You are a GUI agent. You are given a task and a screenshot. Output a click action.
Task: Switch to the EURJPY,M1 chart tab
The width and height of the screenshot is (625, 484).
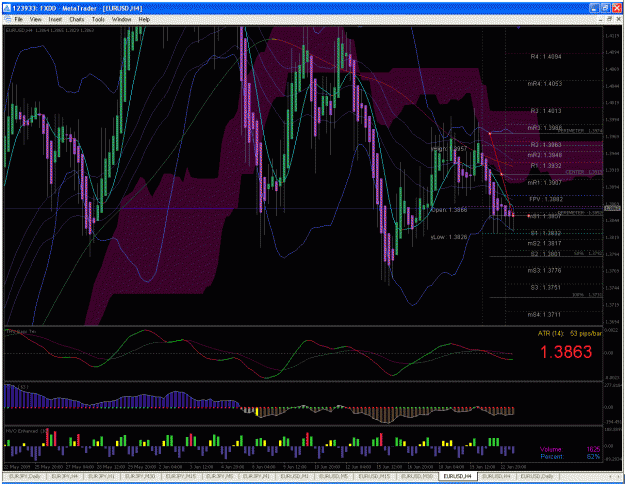coord(256,476)
